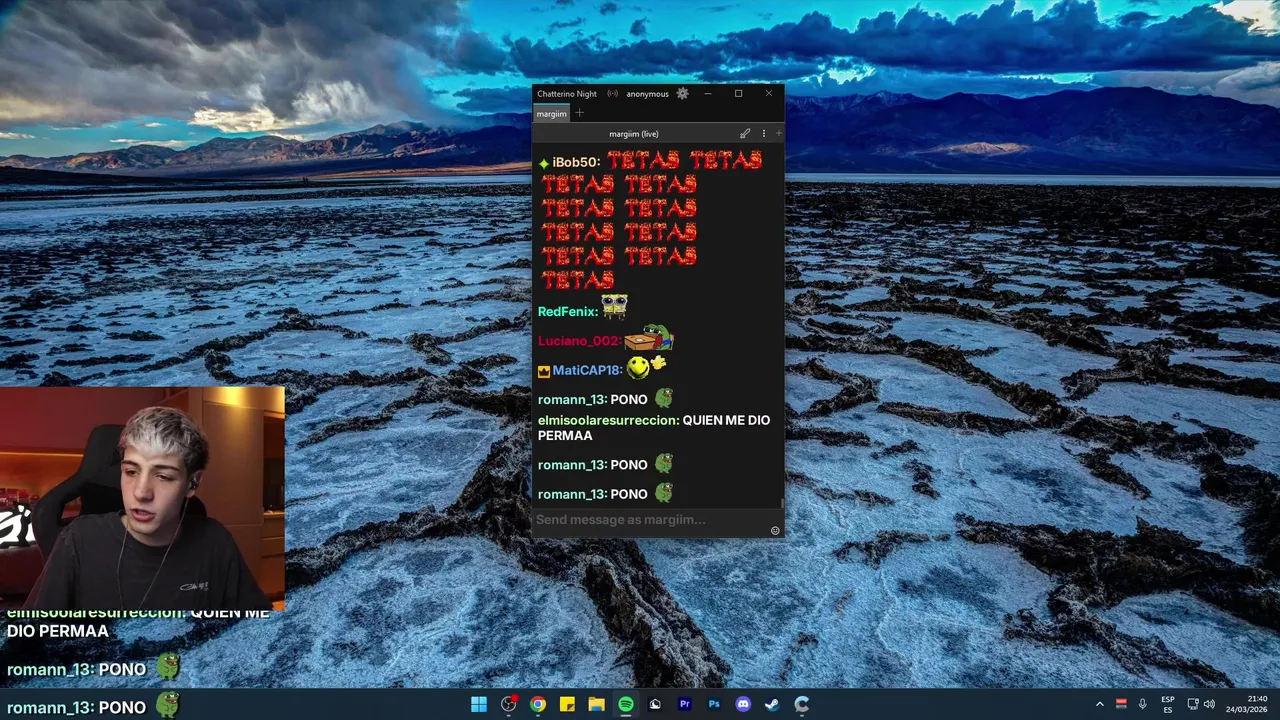Open the Windows Start menu

pos(479,704)
